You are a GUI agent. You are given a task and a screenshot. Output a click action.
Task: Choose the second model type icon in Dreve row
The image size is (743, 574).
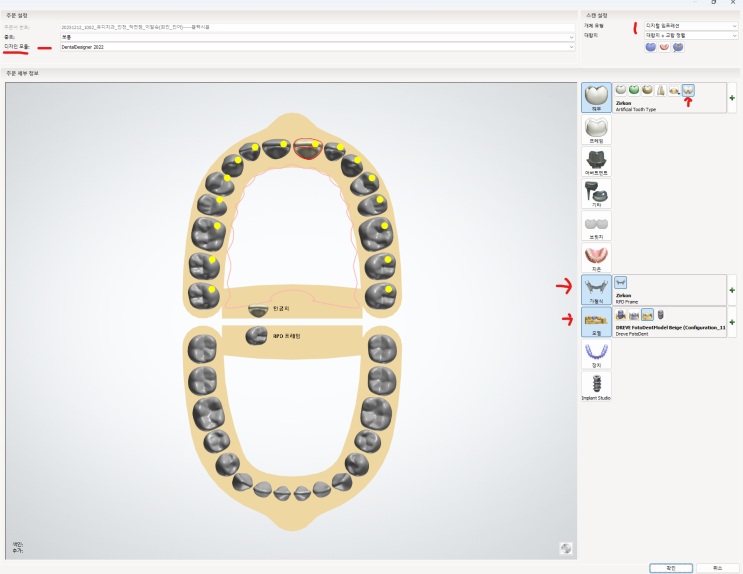pos(634,314)
